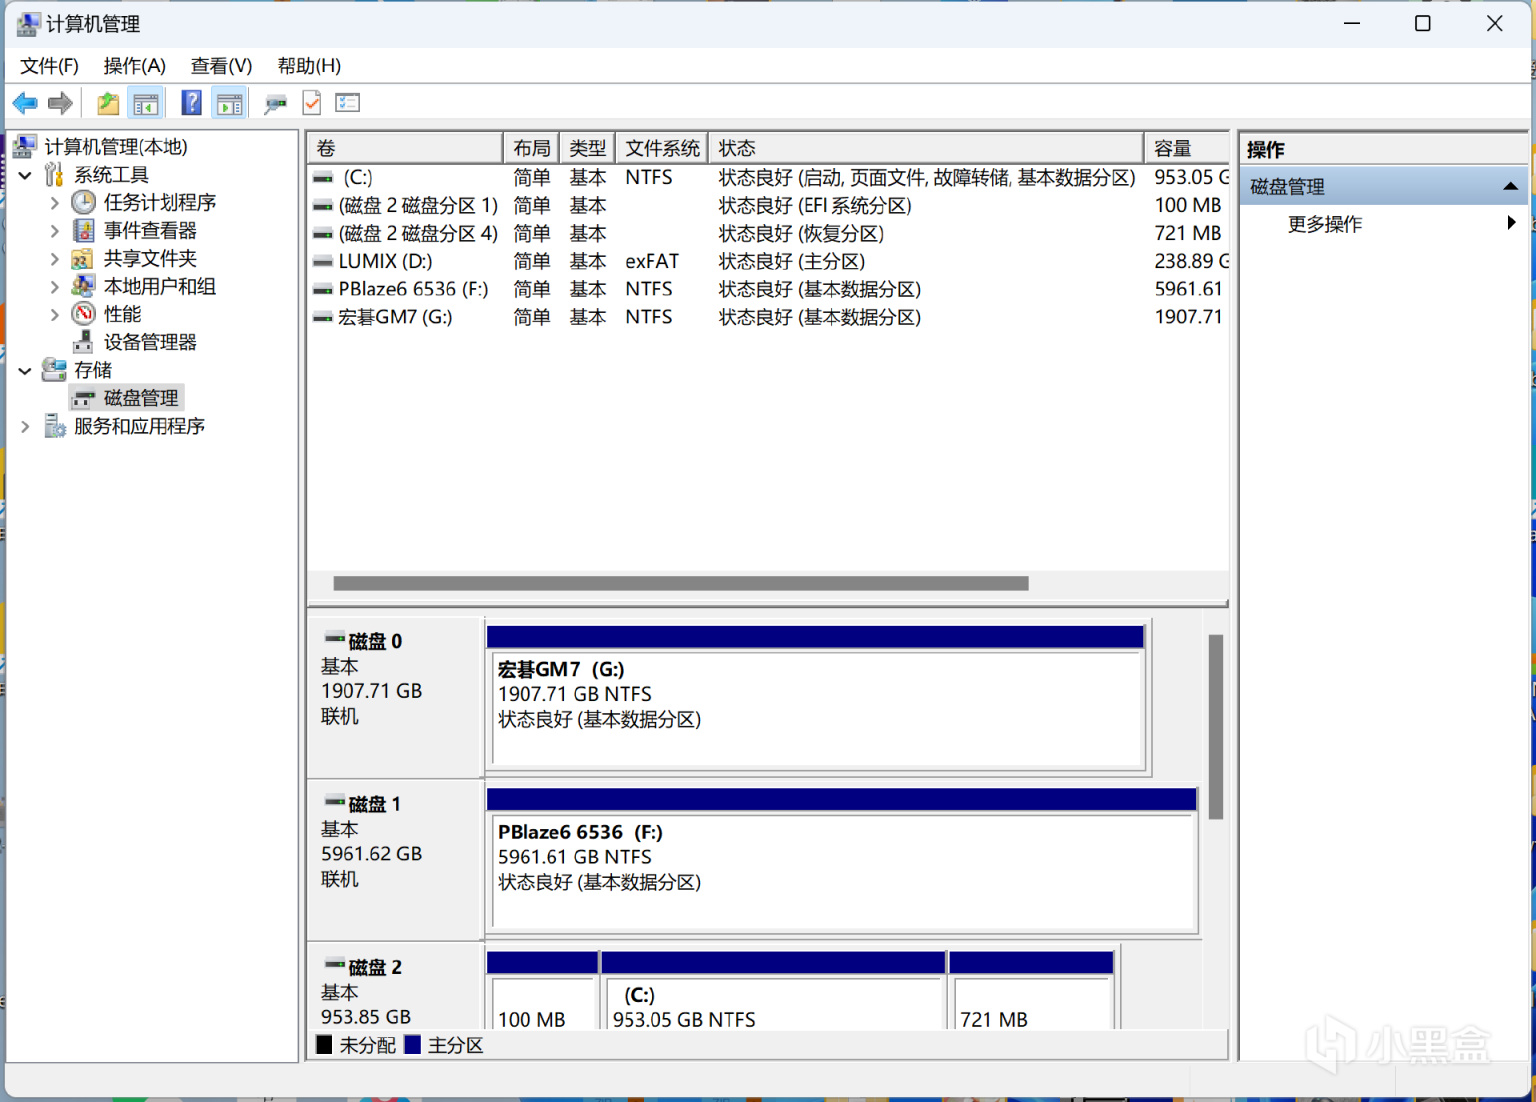1536x1102 pixels.
Task: Select the (C:) volume row in the list
Action: [768, 177]
